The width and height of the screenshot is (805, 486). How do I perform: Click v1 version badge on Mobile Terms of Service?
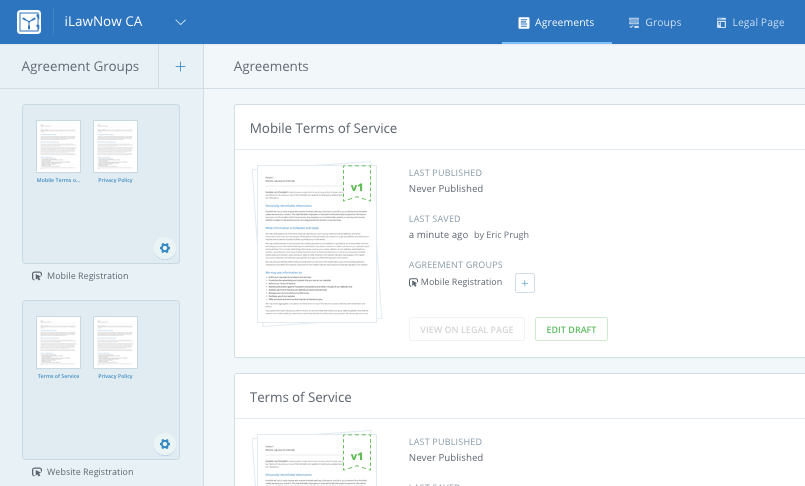click(357, 183)
